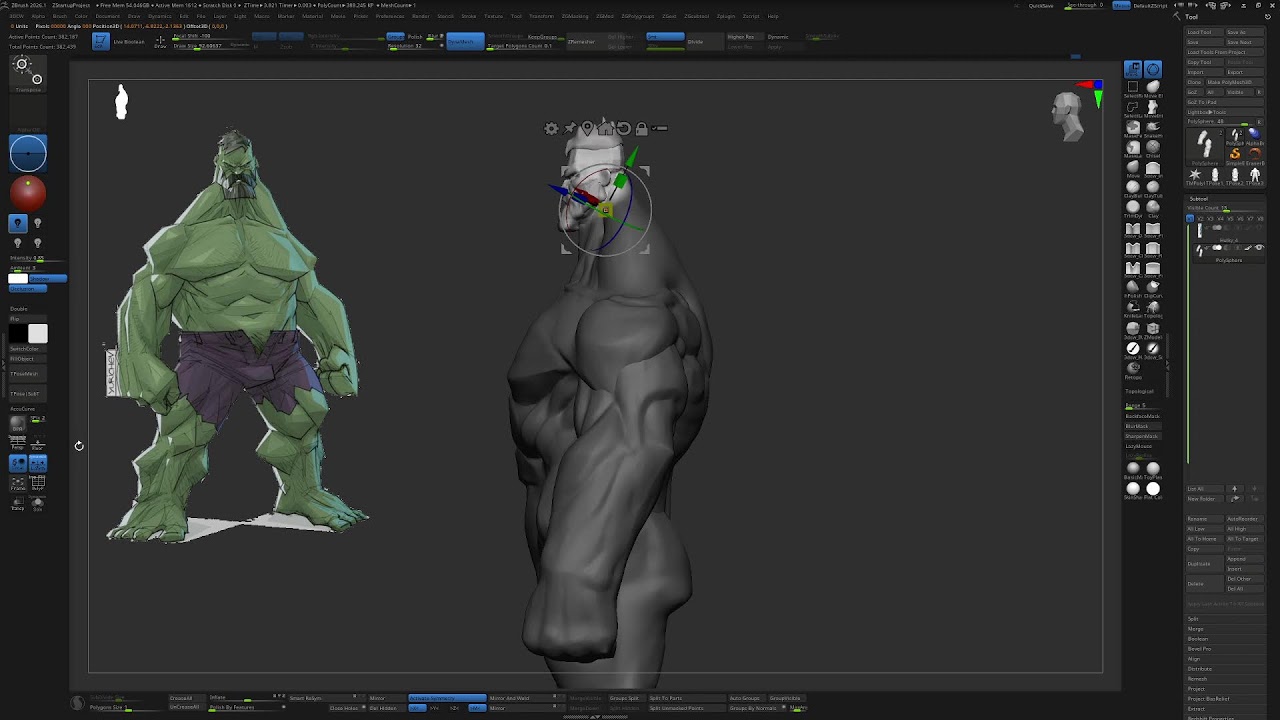Screen dimensions: 1280x720
Task: Toggle KeepGroups option
Action: [x=545, y=37]
